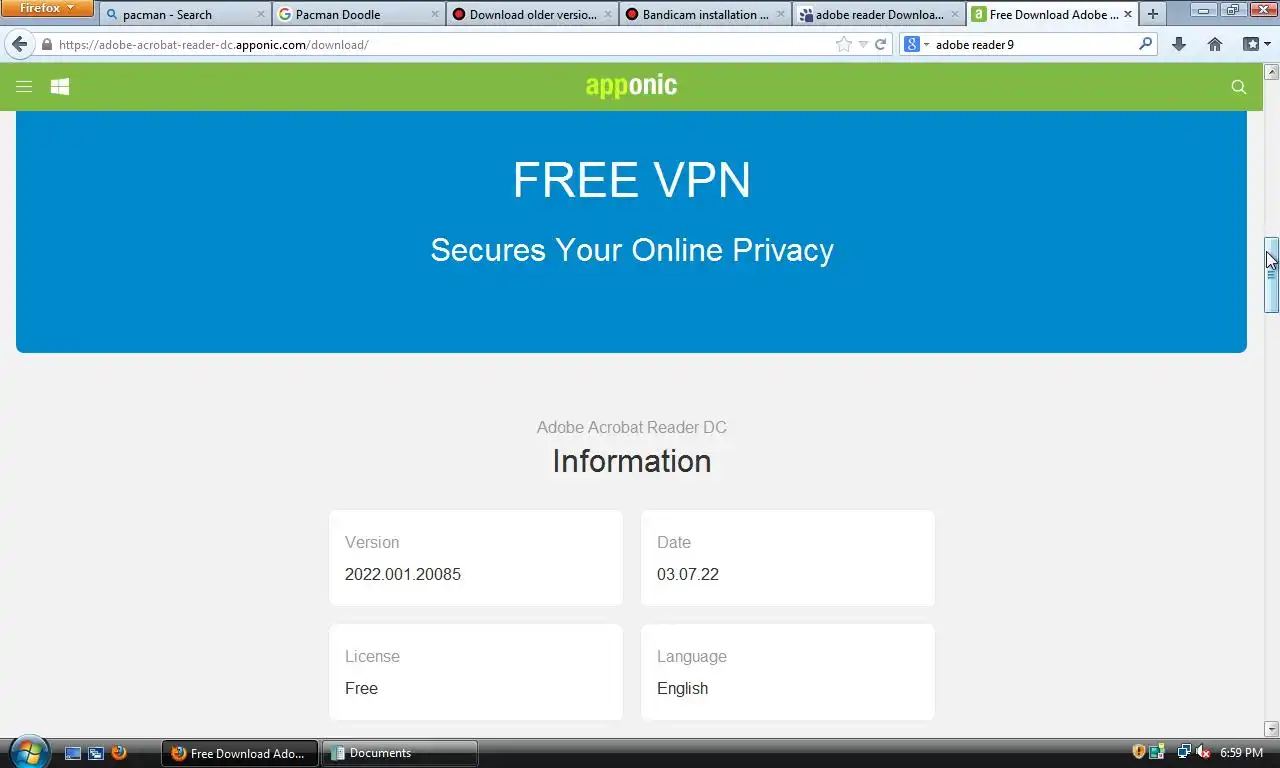Bookmark this page with the star icon
The width and height of the screenshot is (1280, 768).
(x=844, y=44)
